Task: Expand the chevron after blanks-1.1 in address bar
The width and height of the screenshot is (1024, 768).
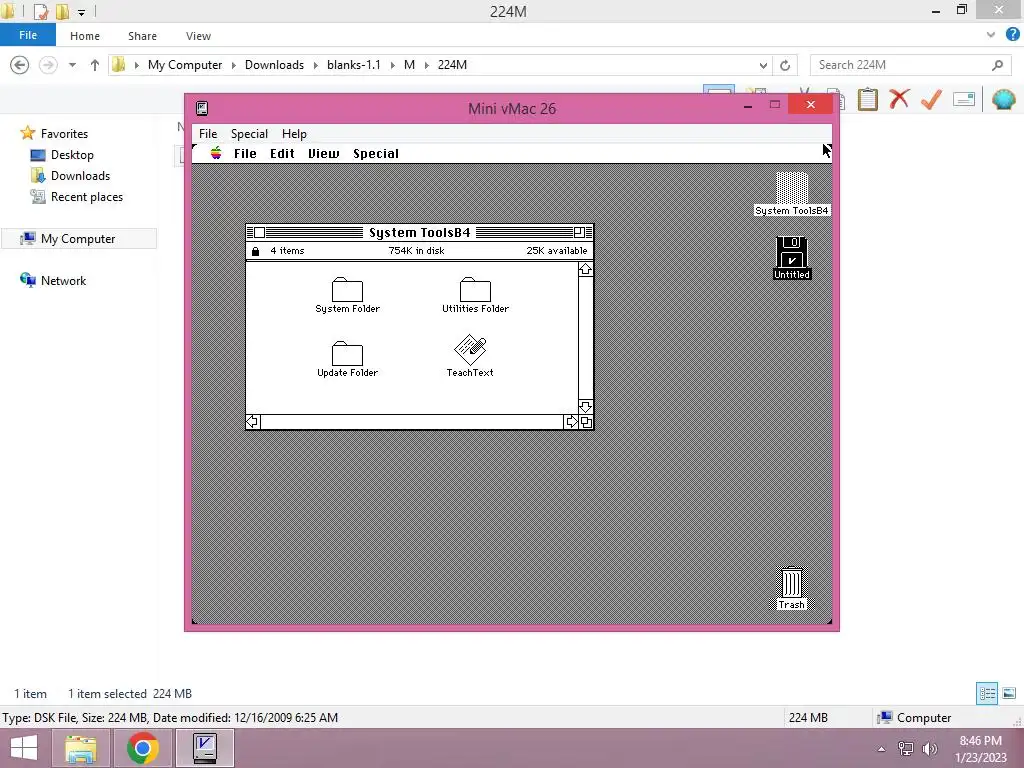Action: click(x=392, y=65)
